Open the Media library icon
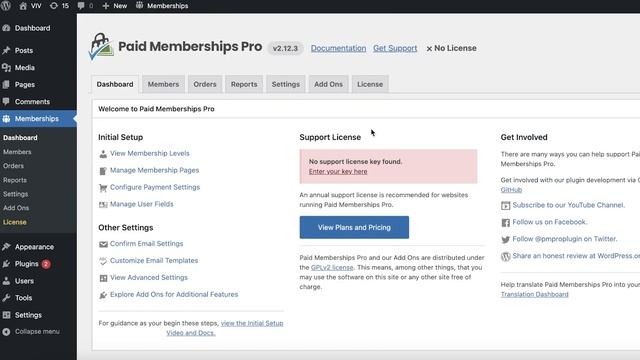The width and height of the screenshot is (640, 360). pyautogui.click(x=6, y=68)
